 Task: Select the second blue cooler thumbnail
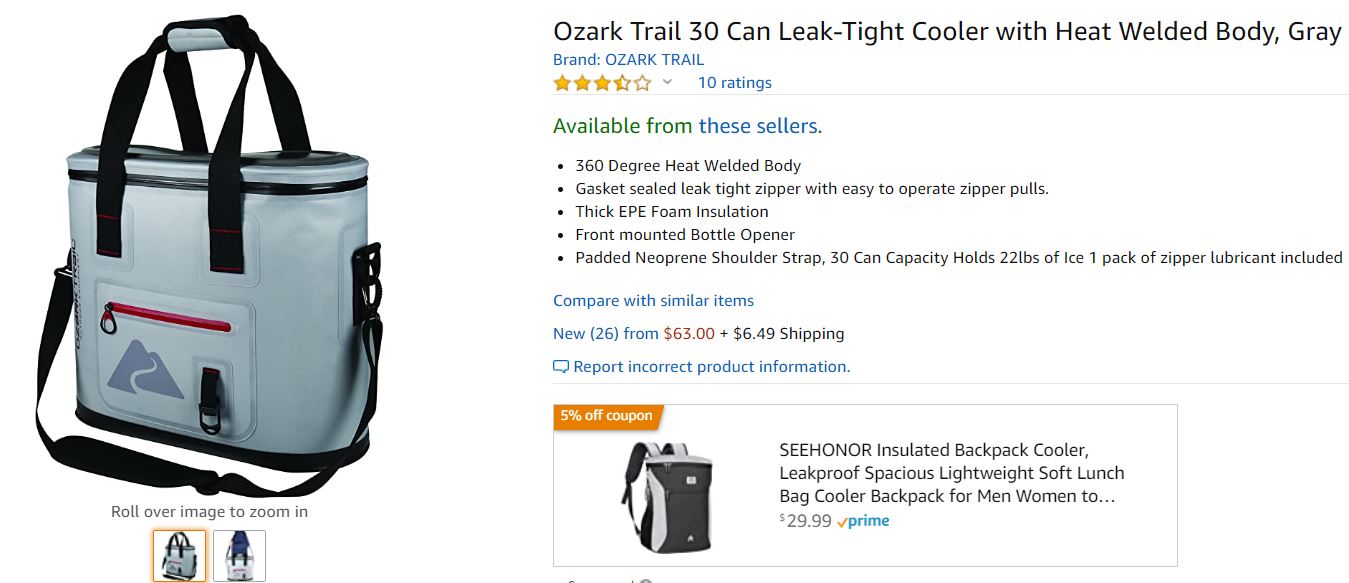(240, 556)
